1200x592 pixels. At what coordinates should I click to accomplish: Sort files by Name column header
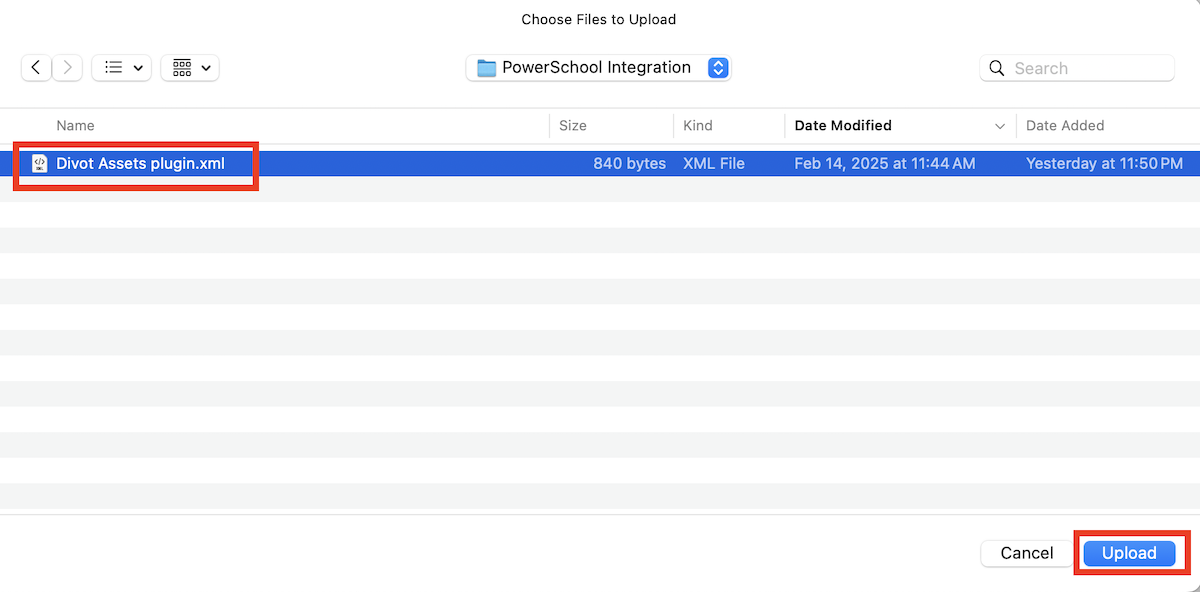tap(75, 126)
